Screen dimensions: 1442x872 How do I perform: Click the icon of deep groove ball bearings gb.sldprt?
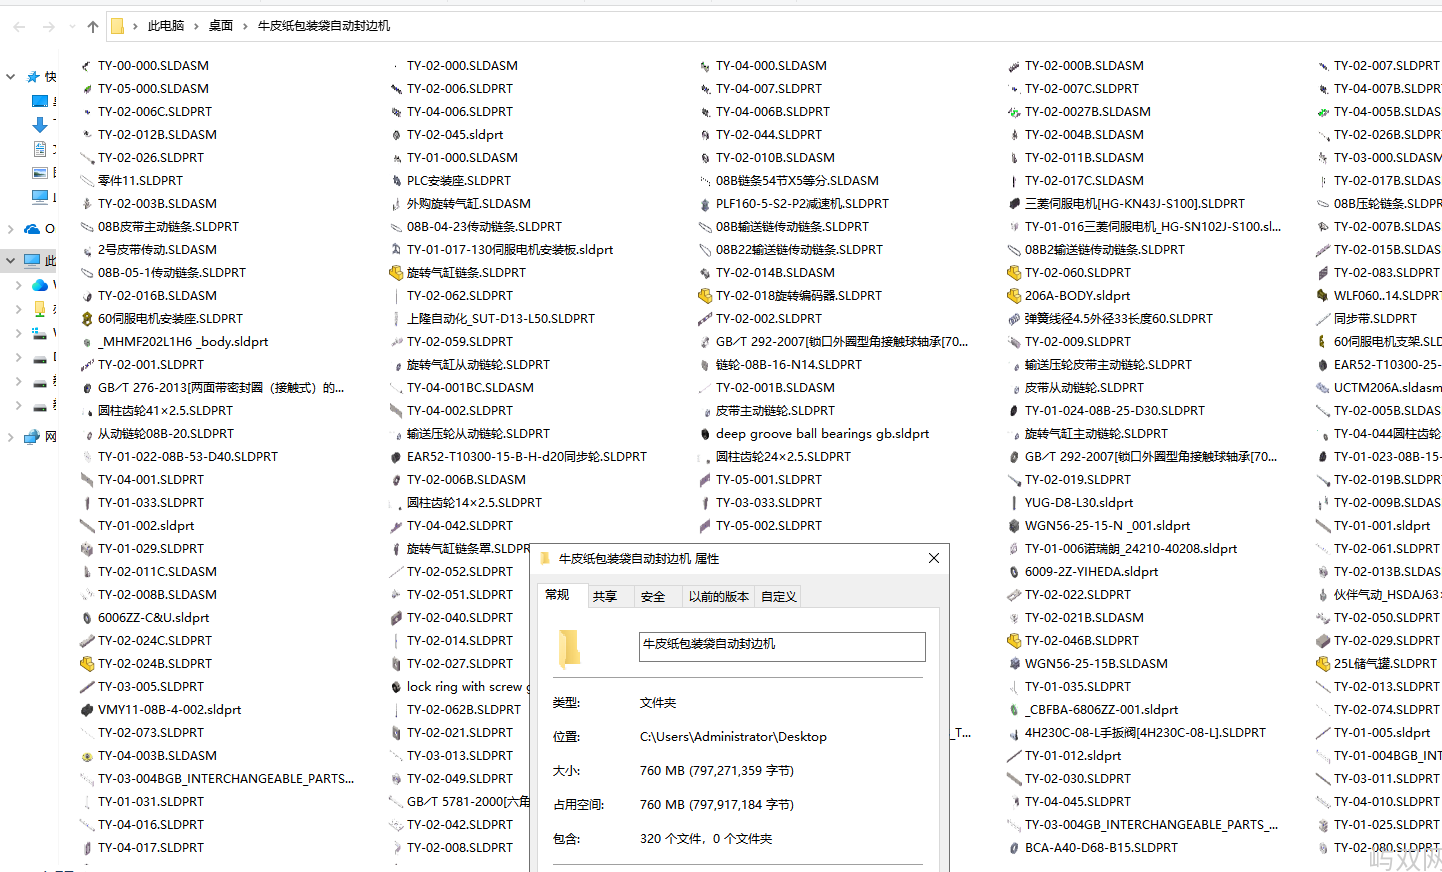(x=705, y=434)
